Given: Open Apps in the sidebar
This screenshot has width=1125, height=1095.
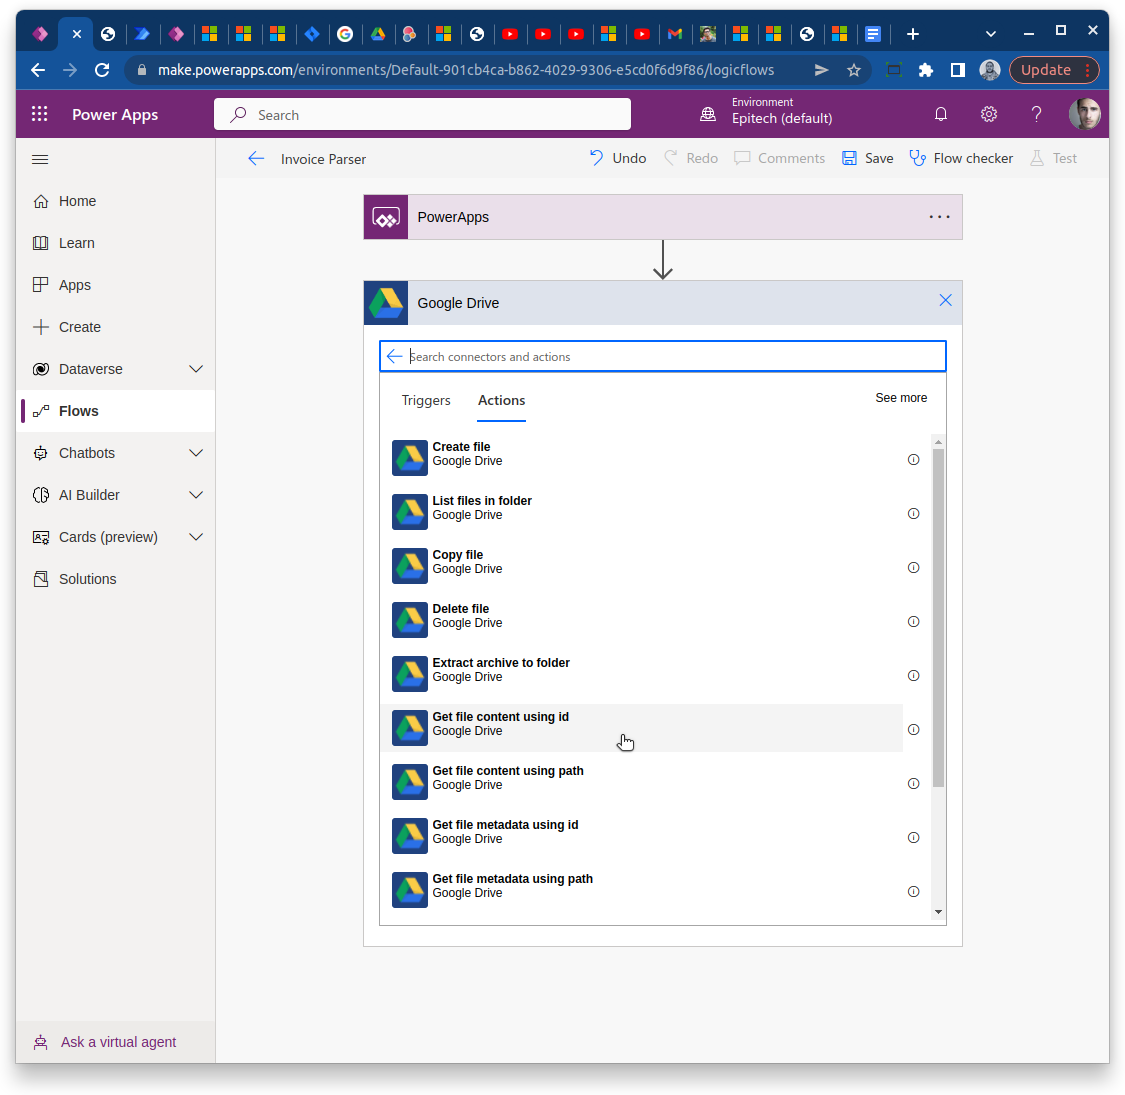Looking at the screenshot, I should (x=116, y=285).
